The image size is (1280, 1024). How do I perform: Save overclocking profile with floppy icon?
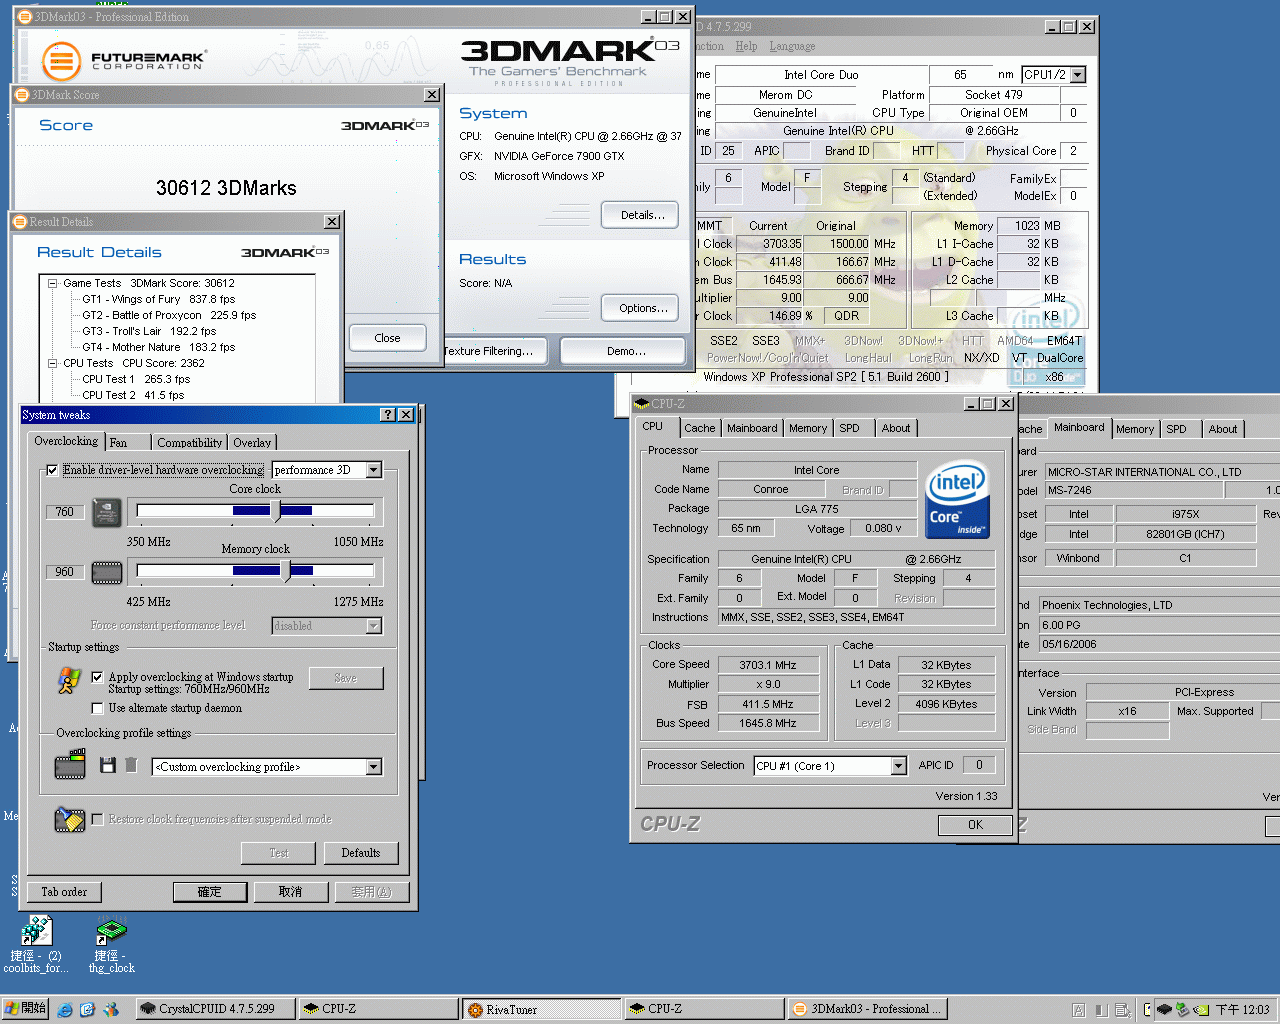point(108,765)
